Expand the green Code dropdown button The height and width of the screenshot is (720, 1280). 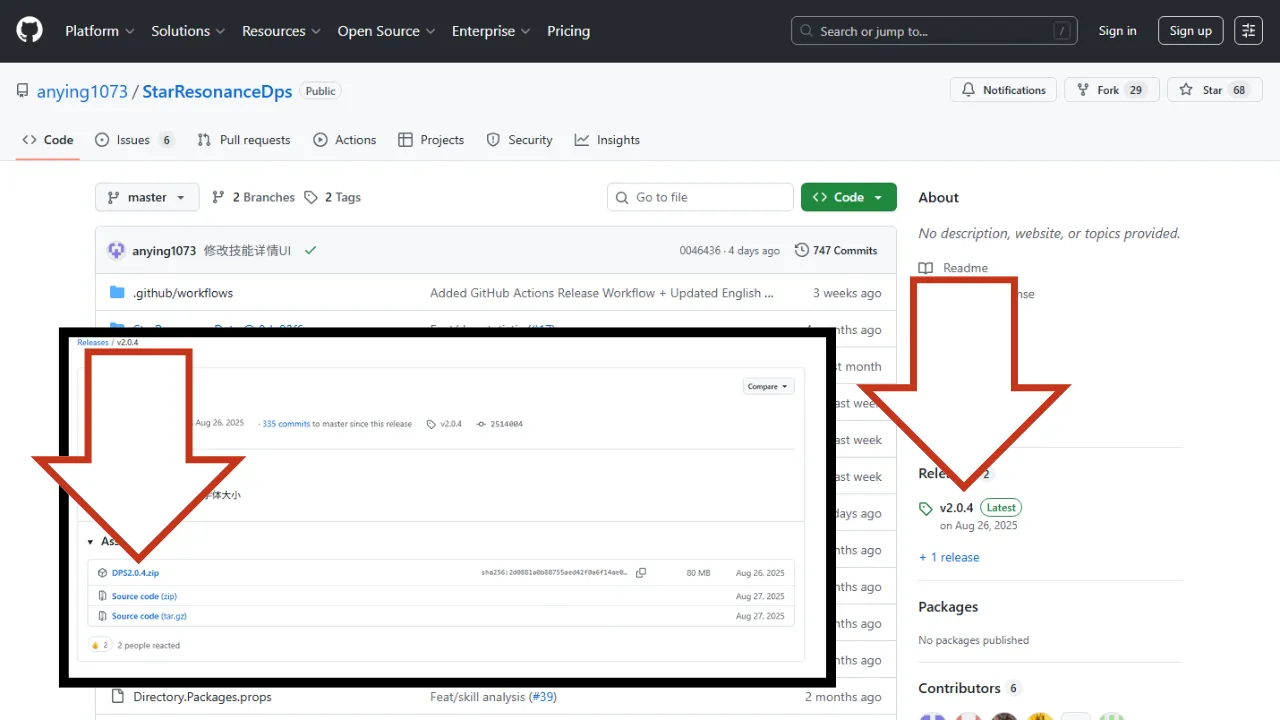(848, 197)
